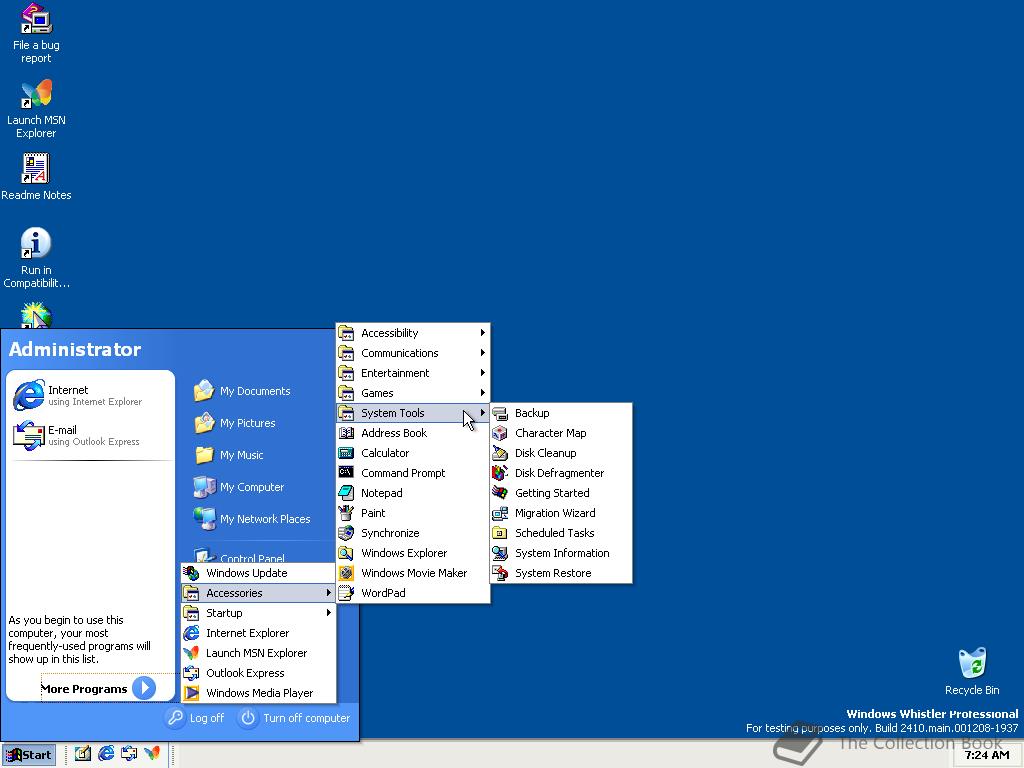
Task: Click the E-mail Outlook Express icon
Action: tap(29, 435)
